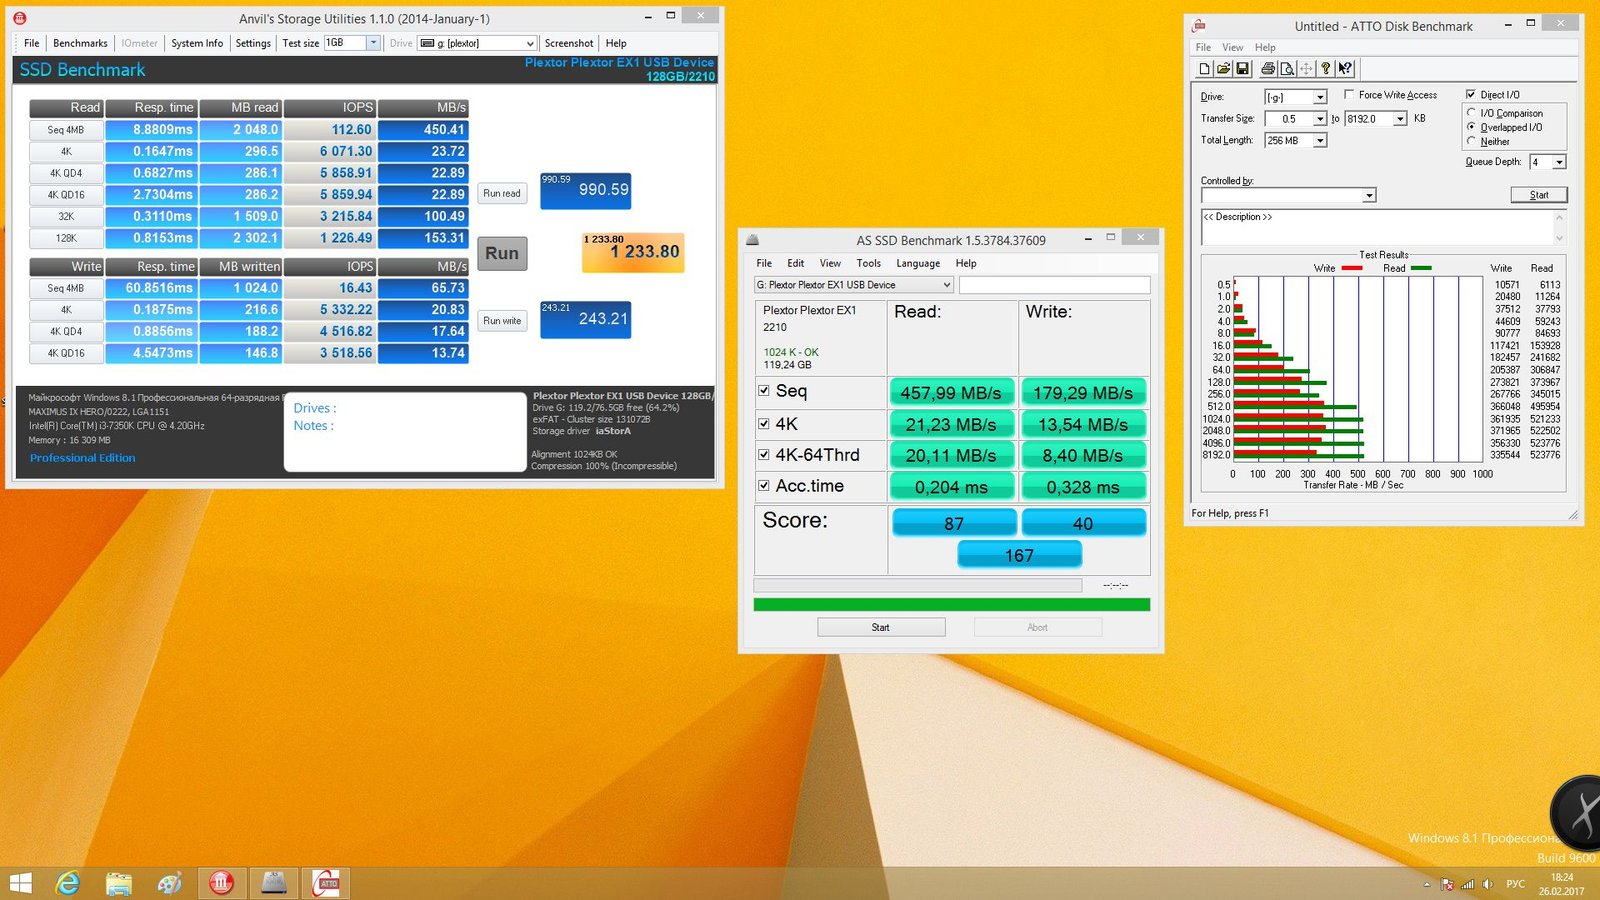
Task: Click the New file icon in ATTO toolbar
Action: coord(1205,68)
